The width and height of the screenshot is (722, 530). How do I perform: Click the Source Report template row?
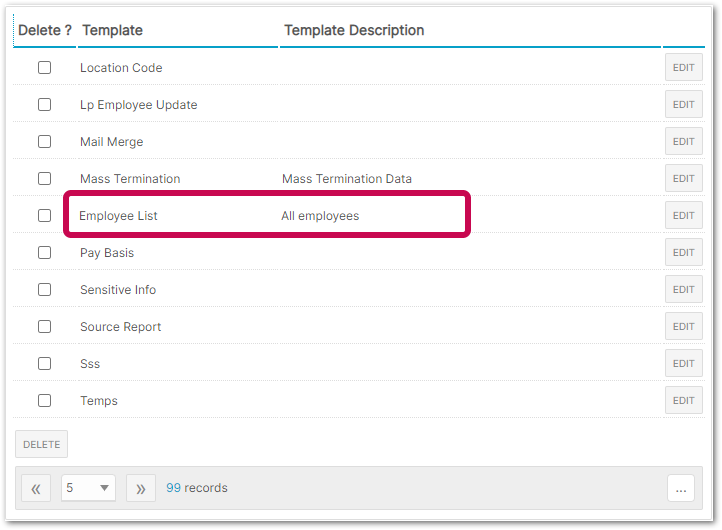click(120, 327)
